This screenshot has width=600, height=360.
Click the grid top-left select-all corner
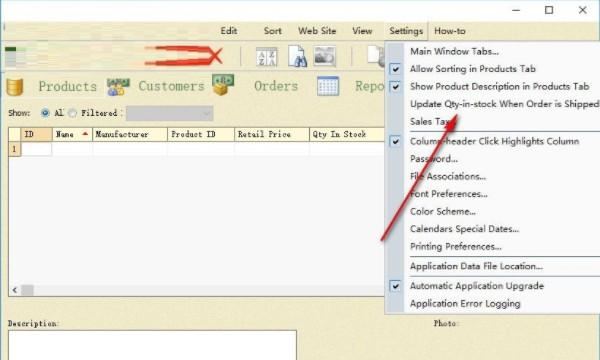click(x=15, y=134)
